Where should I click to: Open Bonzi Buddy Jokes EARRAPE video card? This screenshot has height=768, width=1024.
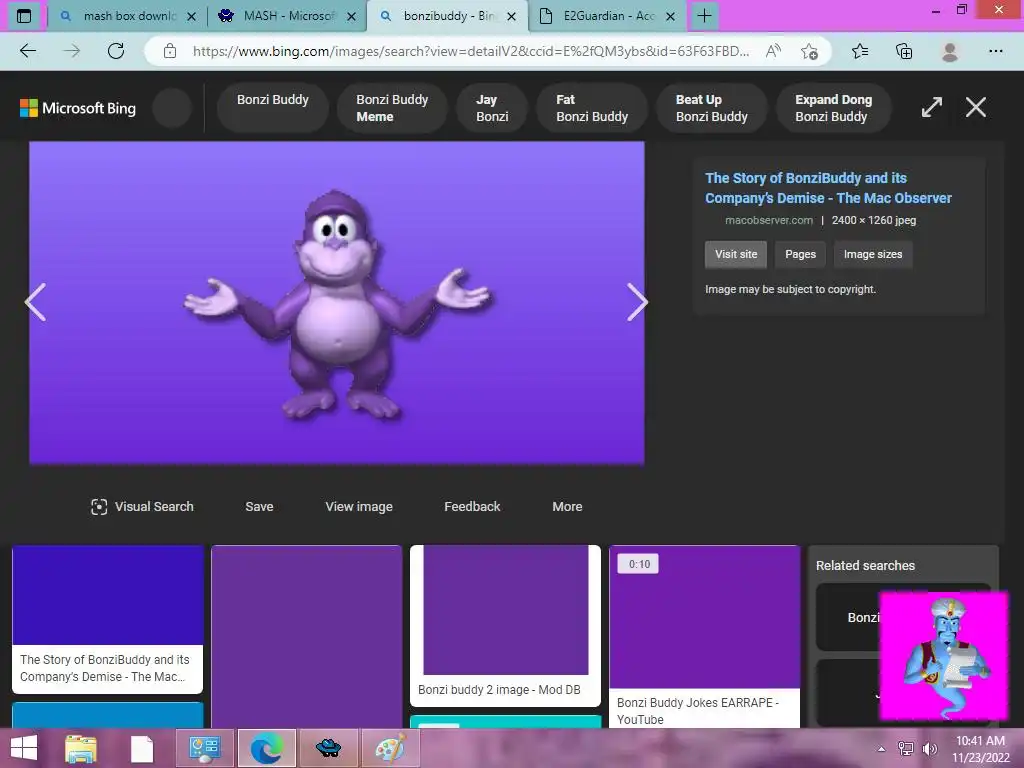tap(704, 637)
